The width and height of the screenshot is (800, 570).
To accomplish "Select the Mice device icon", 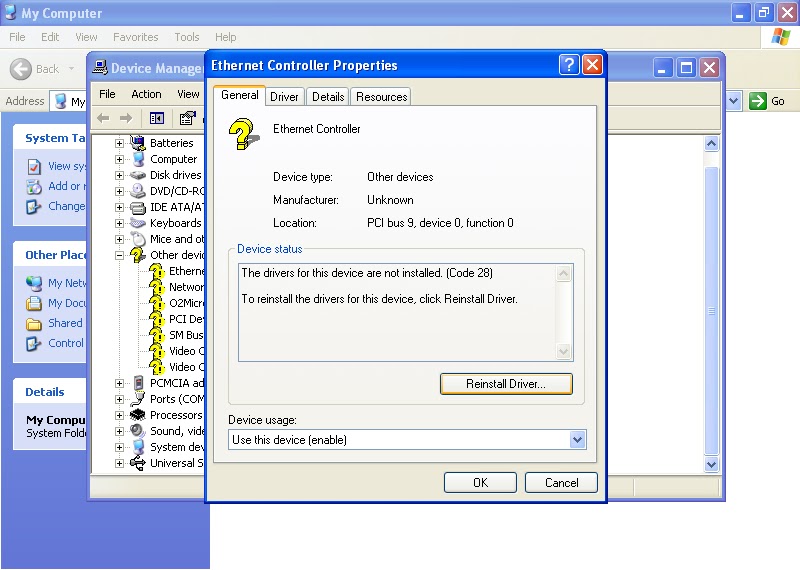I will 138,239.
